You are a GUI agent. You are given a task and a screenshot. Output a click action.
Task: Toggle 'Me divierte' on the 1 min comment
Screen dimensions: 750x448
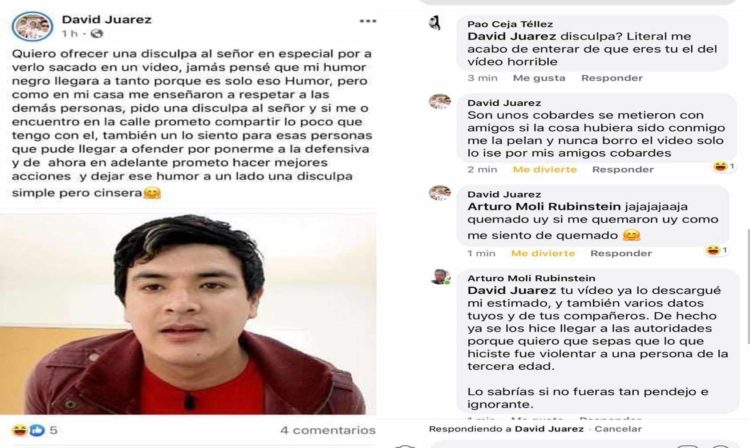(x=543, y=253)
